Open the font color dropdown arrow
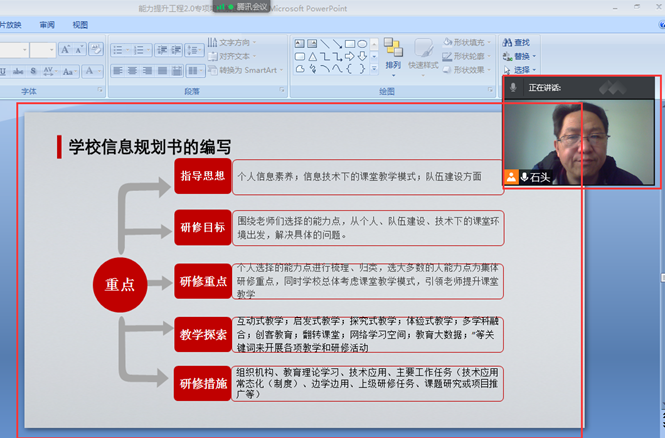Image resolution: width=665 pixels, height=438 pixels. pos(99,71)
